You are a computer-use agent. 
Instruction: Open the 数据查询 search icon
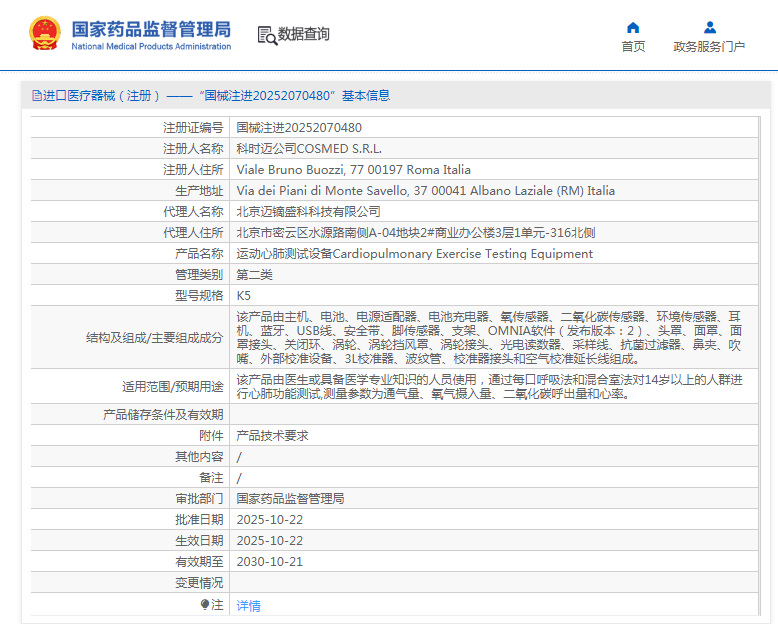(x=267, y=36)
